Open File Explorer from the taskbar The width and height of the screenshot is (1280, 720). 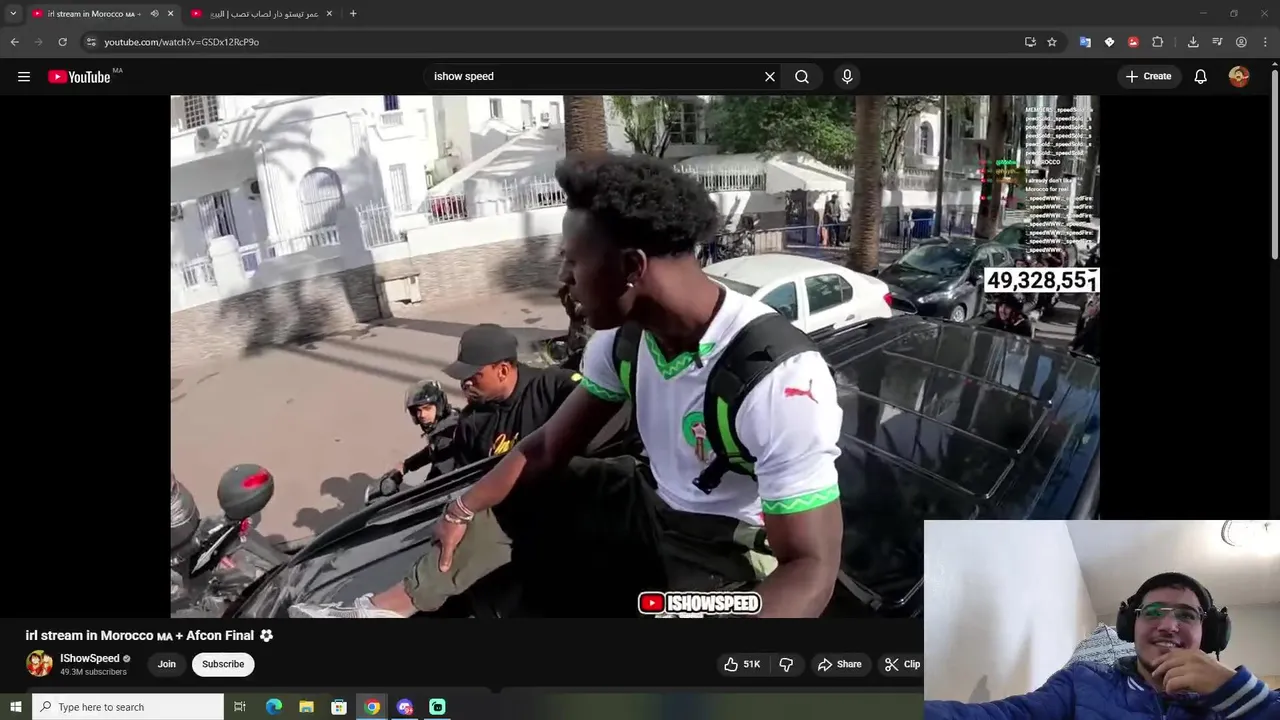306,707
